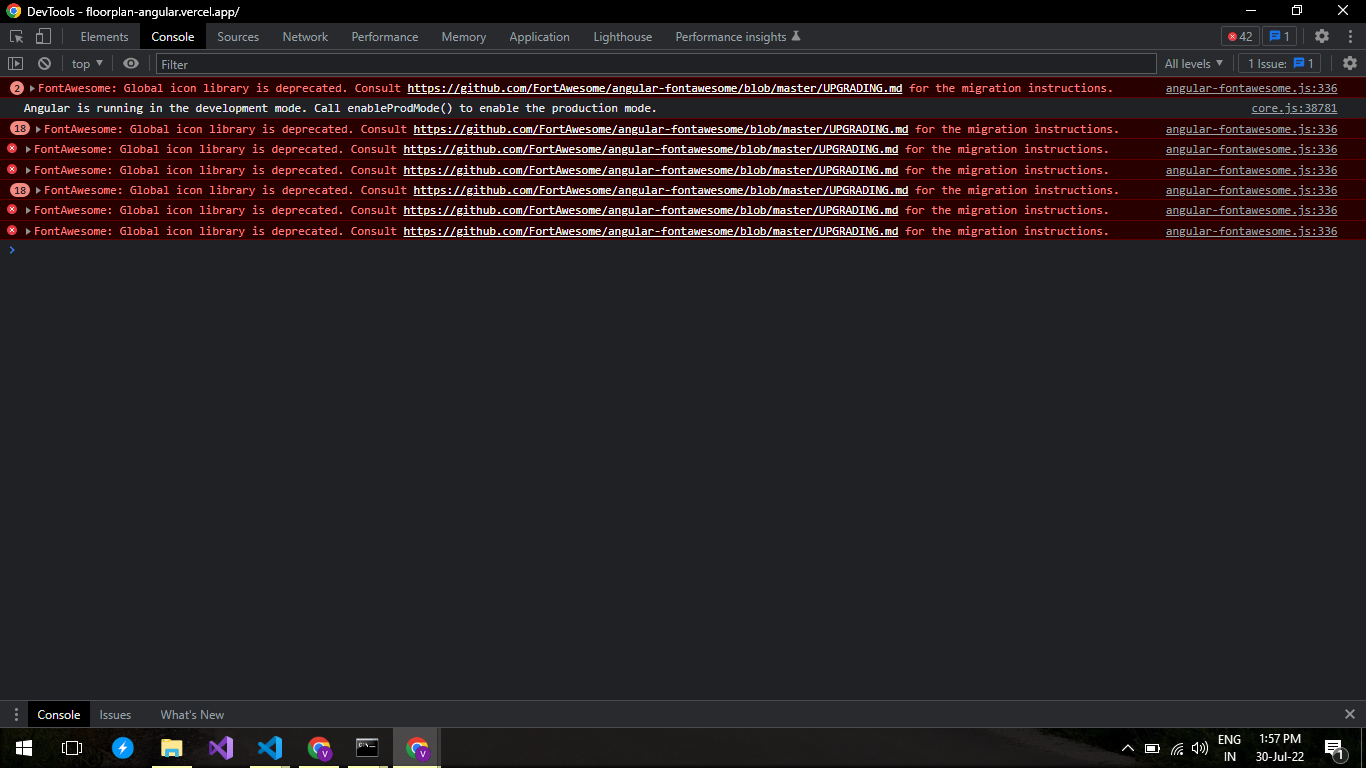
Task: Open the top JavaScript context dropdown
Action: 87,63
